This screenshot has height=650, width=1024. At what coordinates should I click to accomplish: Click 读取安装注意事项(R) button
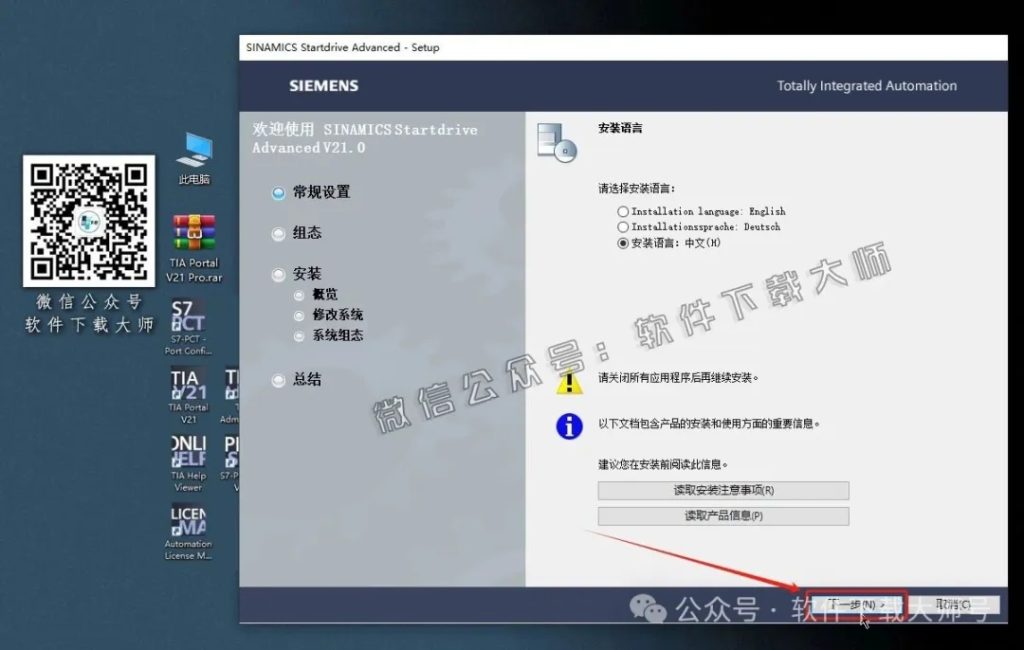coord(723,490)
